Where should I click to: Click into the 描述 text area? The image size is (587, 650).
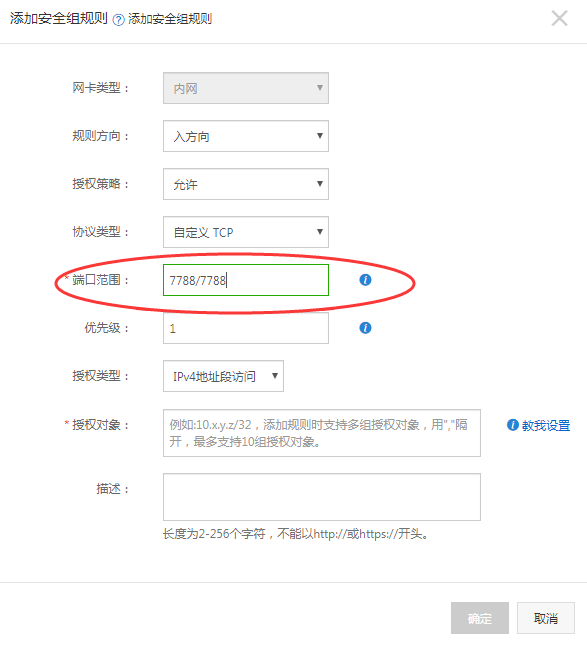click(322, 497)
